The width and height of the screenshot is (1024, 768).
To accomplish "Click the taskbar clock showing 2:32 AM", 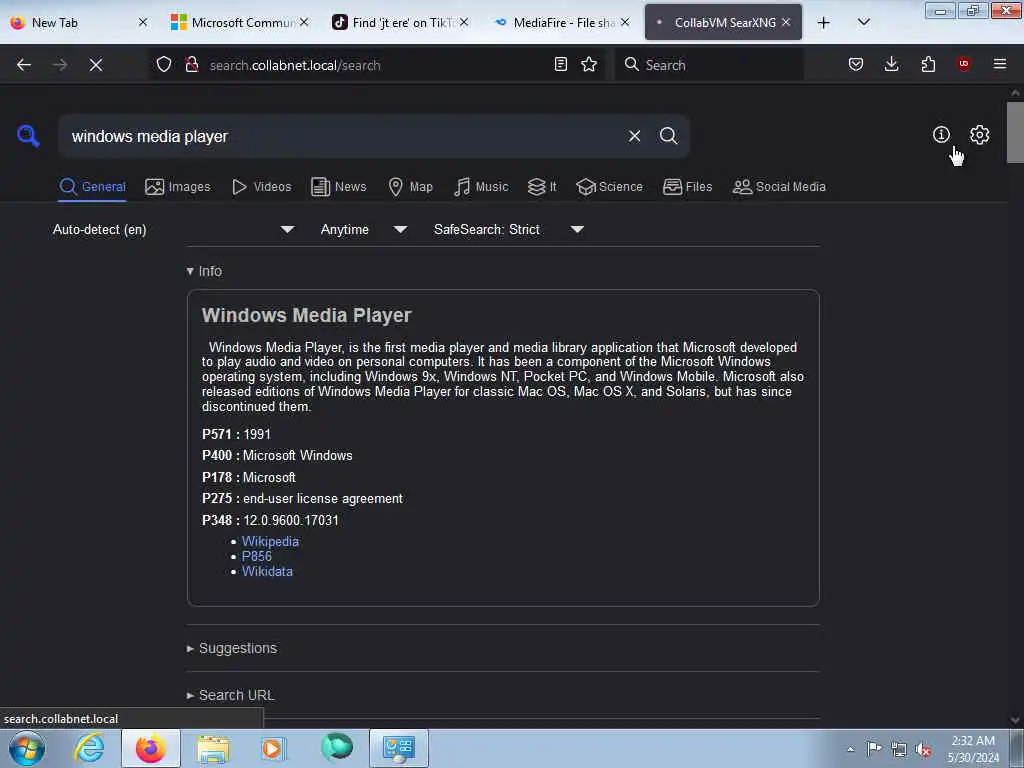I will (973, 749).
